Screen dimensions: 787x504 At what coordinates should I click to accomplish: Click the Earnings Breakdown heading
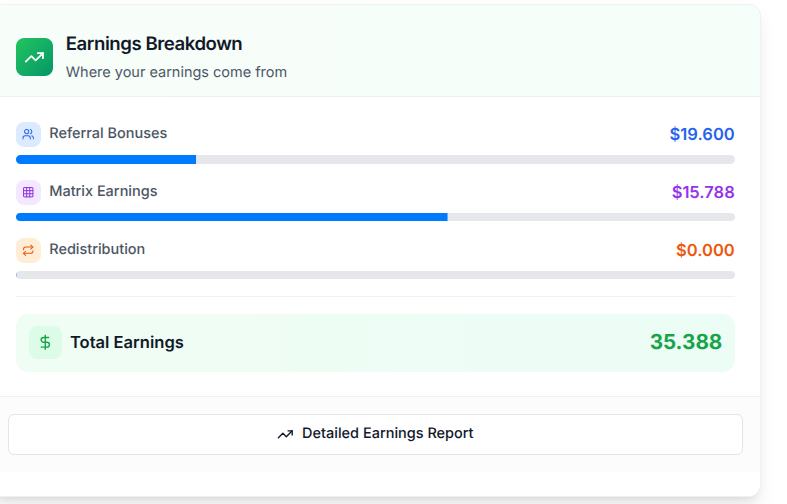[x=154, y=44]
